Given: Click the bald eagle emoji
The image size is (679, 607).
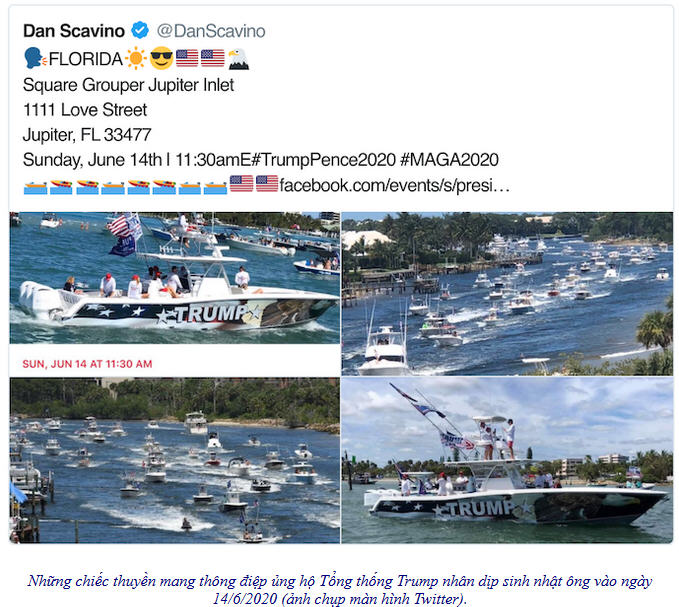Looking at the screenshot, I should 238,58.
